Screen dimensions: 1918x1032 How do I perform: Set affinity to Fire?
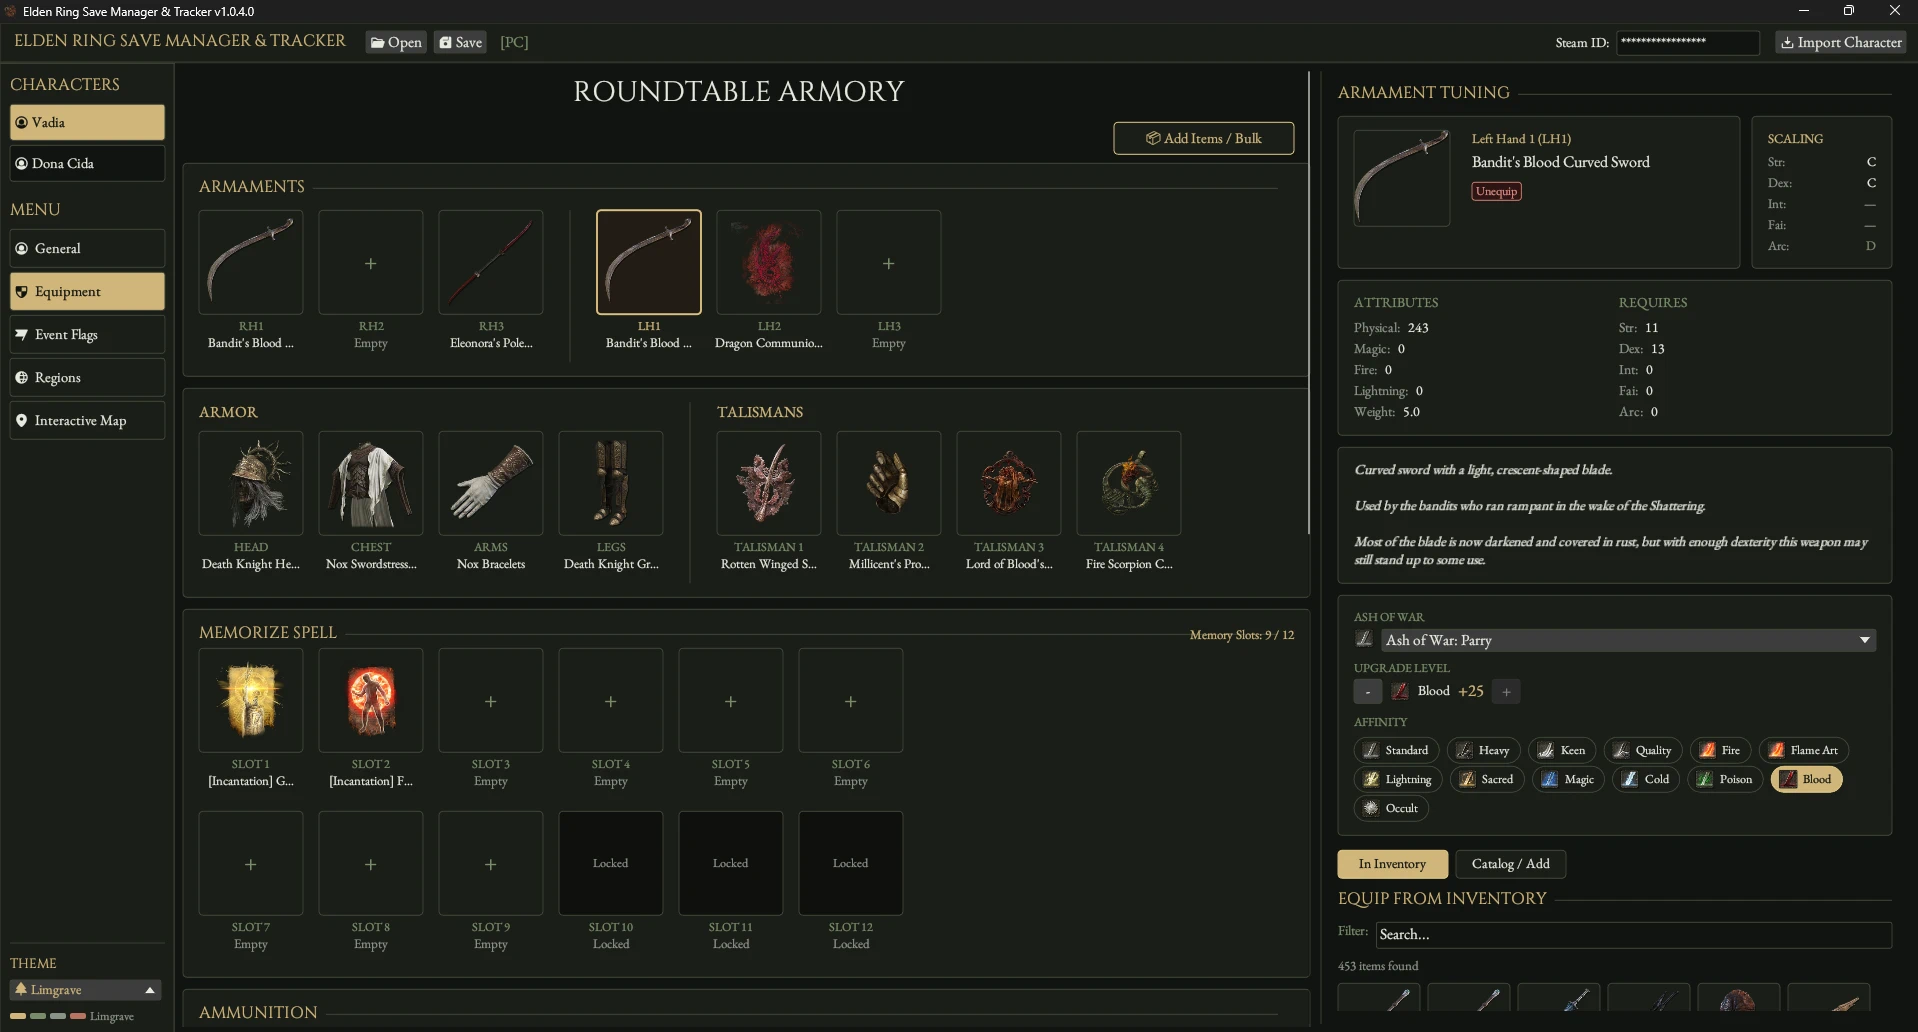click(x=1721, y=750)
